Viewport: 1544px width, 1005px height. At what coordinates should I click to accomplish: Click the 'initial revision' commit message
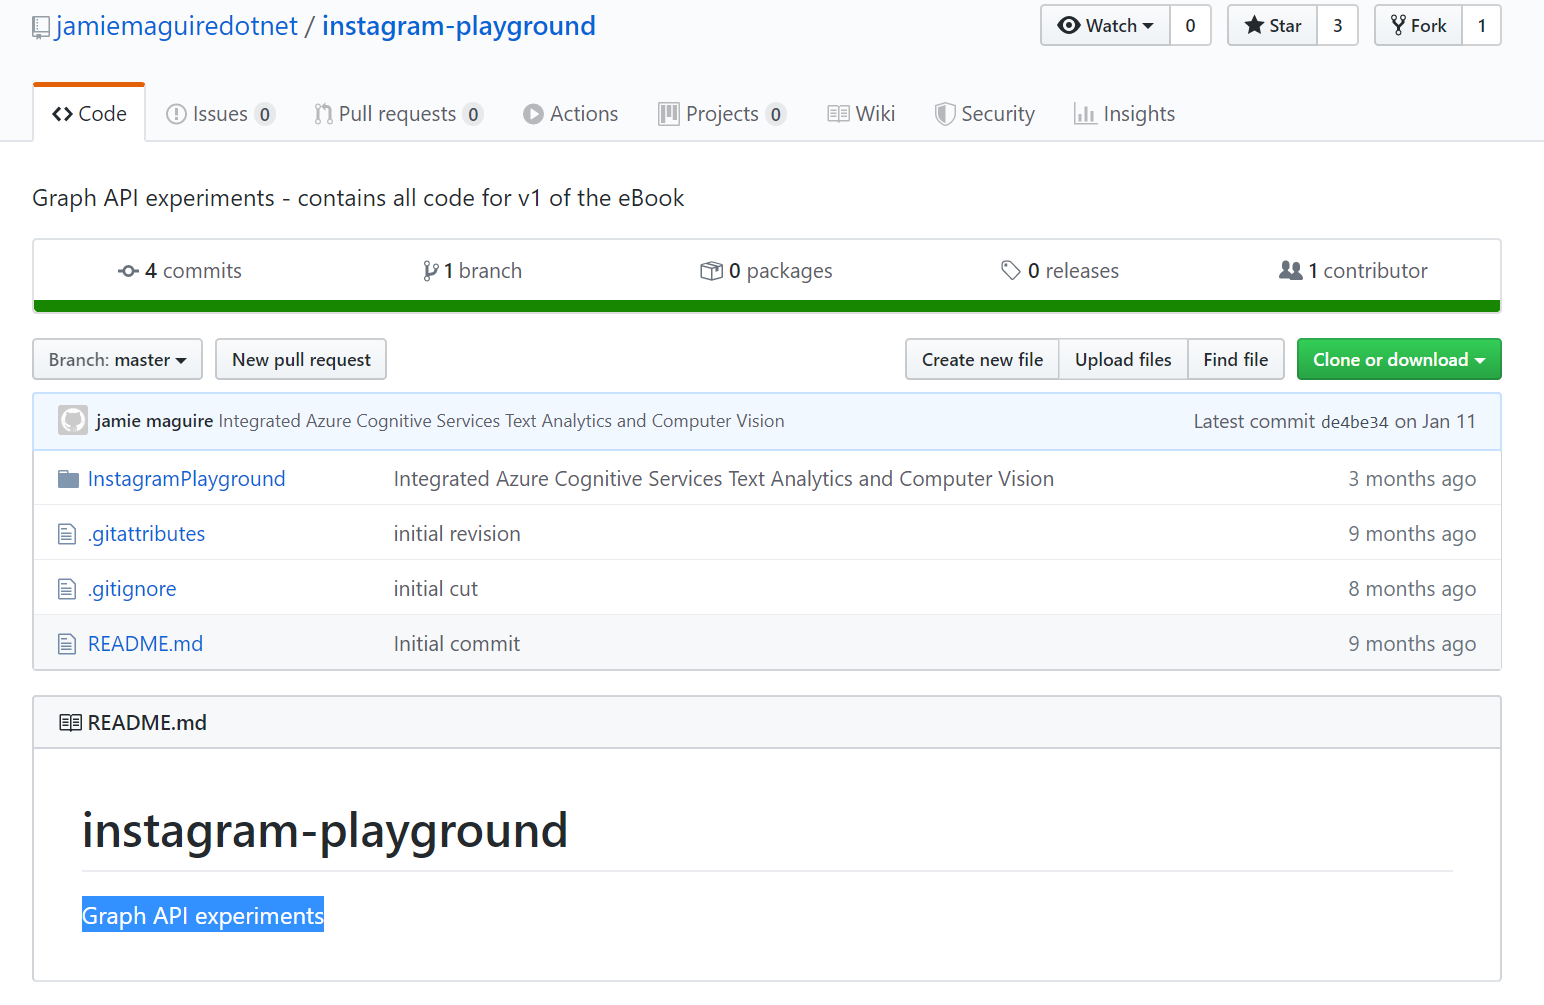pos(457,534)
